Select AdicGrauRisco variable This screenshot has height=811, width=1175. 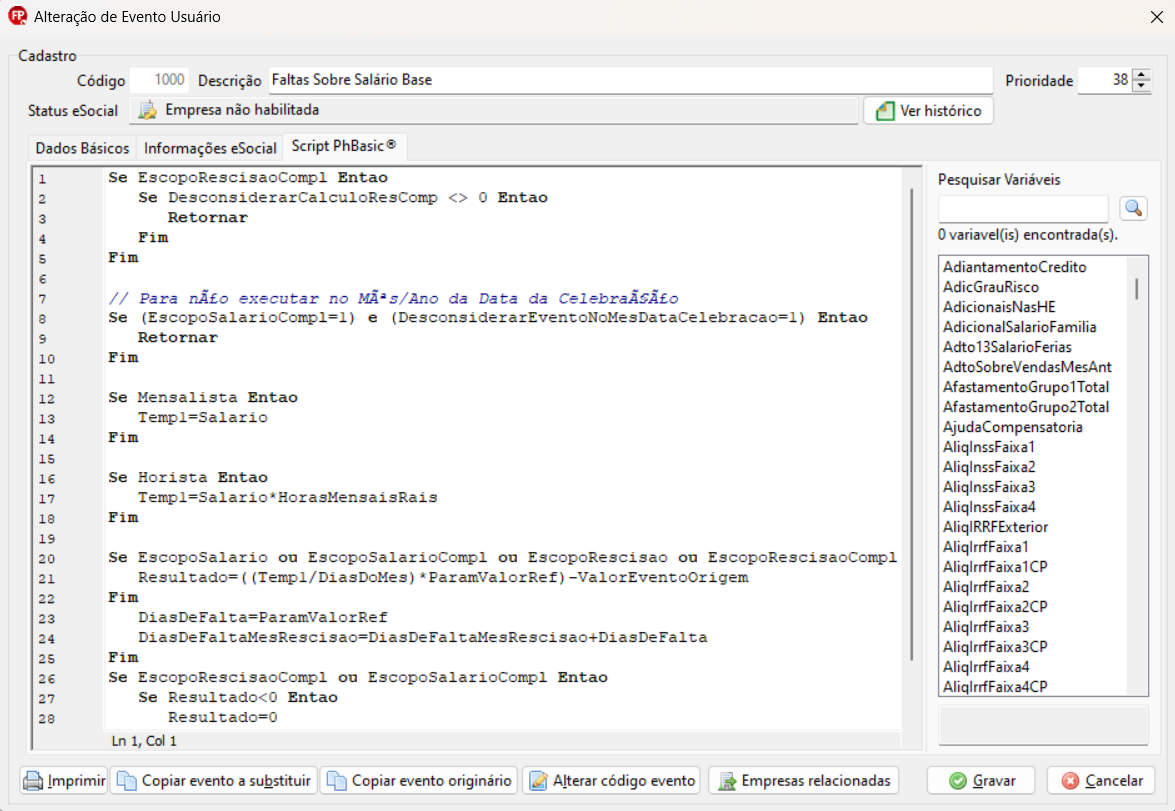pos(991,287)
